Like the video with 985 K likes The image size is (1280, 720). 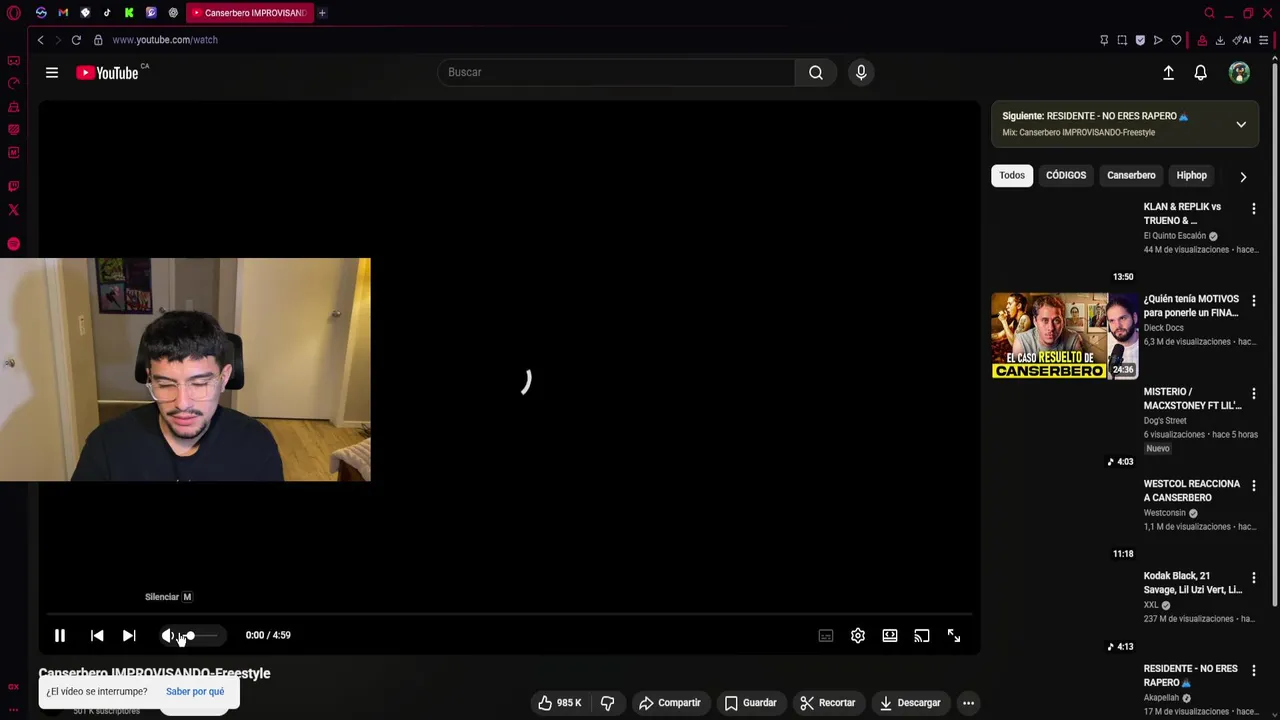pos(560,703)
